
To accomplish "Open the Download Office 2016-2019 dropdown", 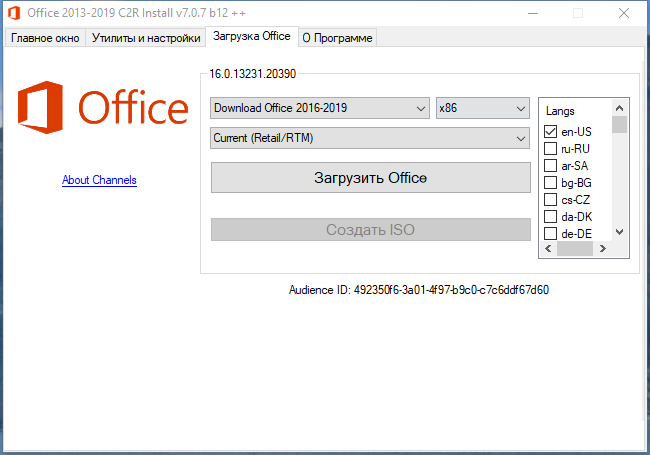I will coord(320,108).
